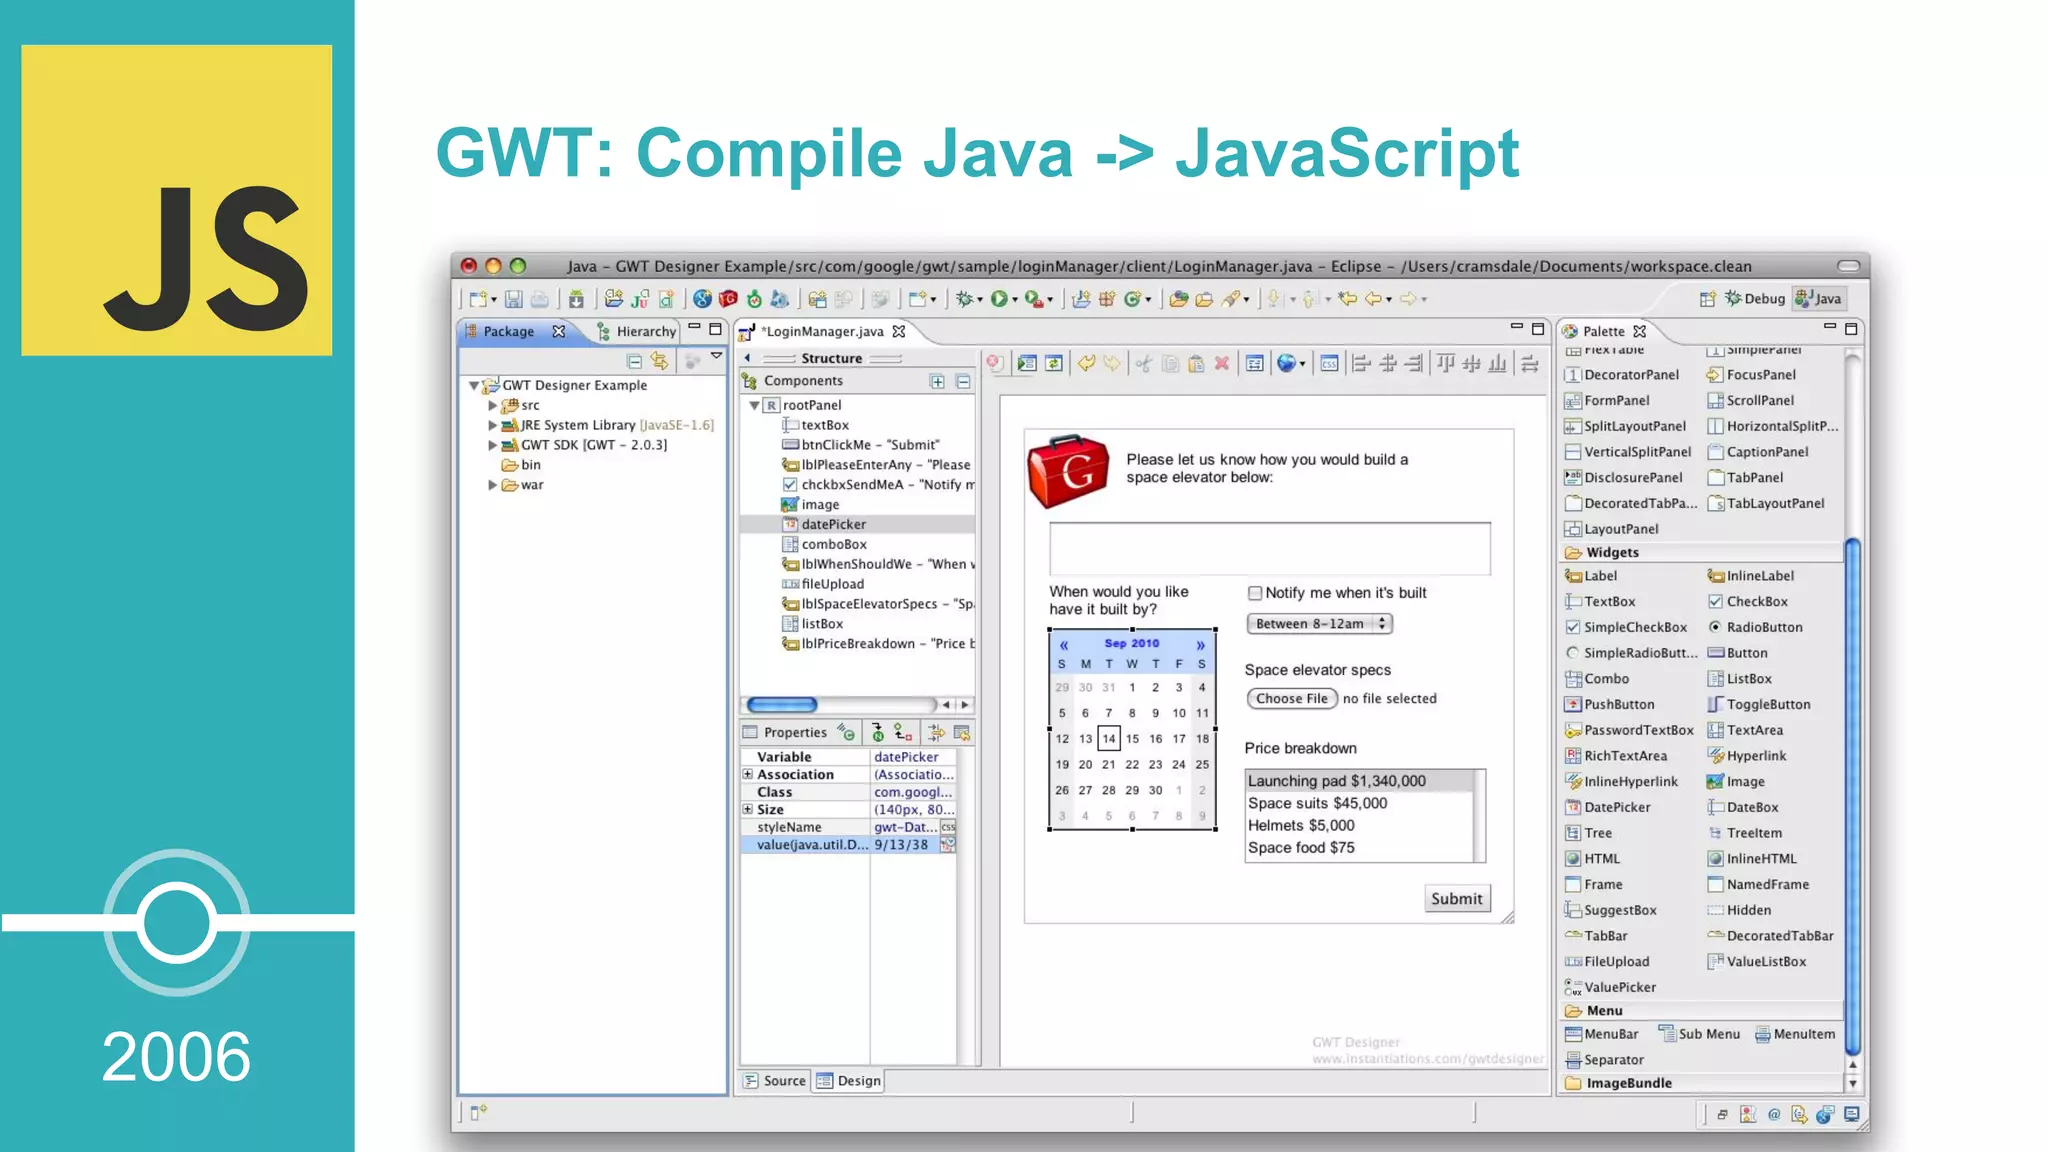
Task: Collapse the GWT Designer Example project
Action: pyautogui.click(x=474, y=385)
